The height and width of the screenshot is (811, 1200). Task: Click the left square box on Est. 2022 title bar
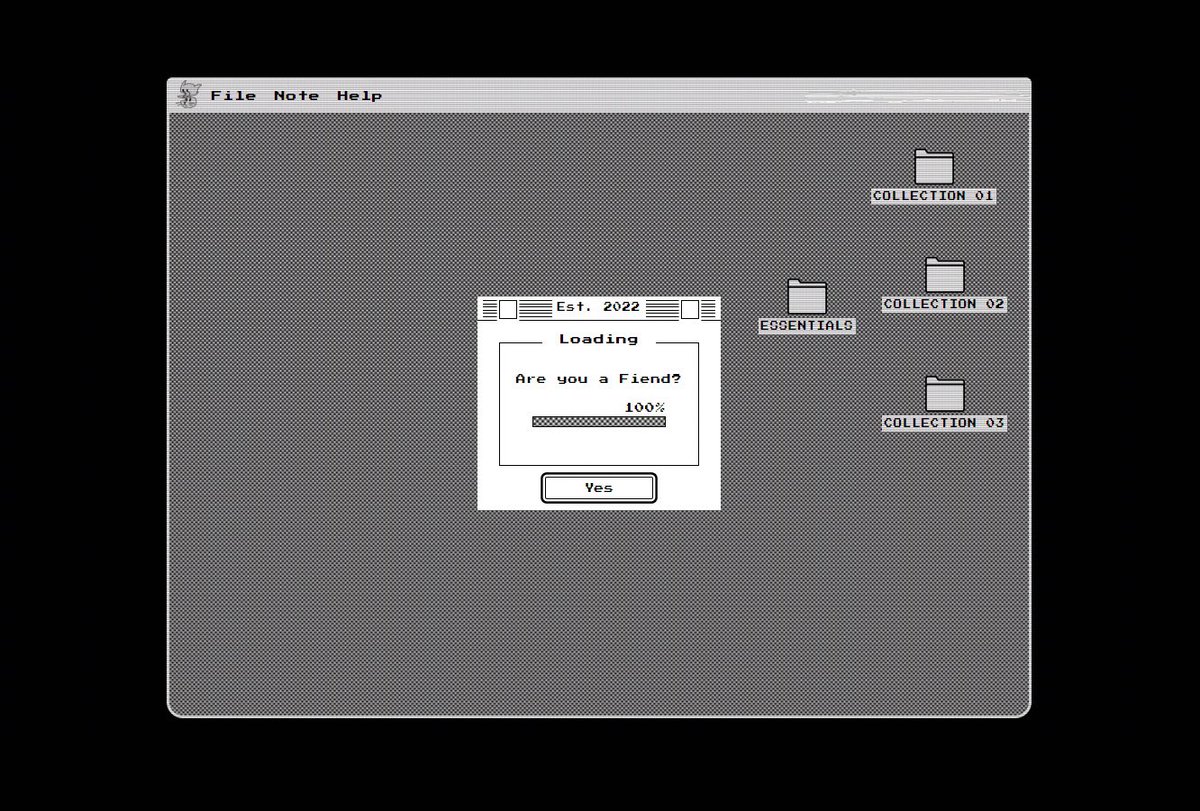pos(508,309)
